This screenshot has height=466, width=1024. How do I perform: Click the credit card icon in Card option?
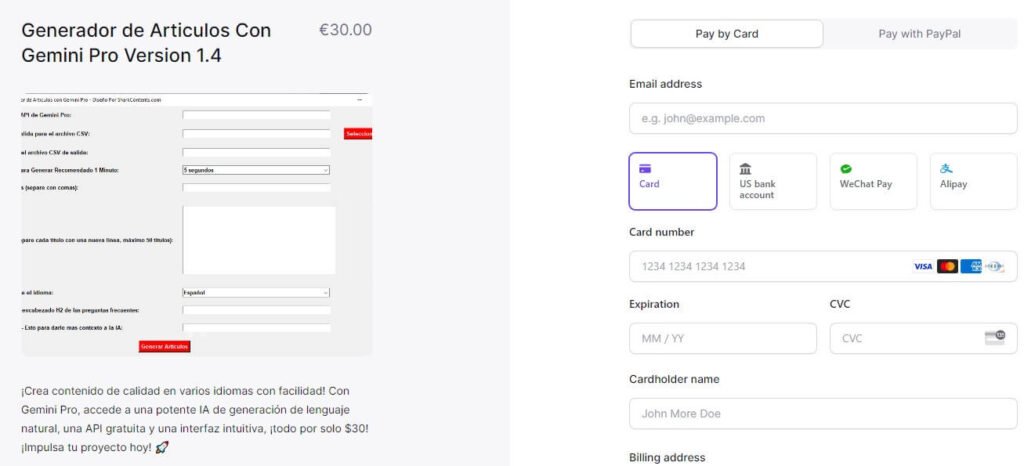645,168
